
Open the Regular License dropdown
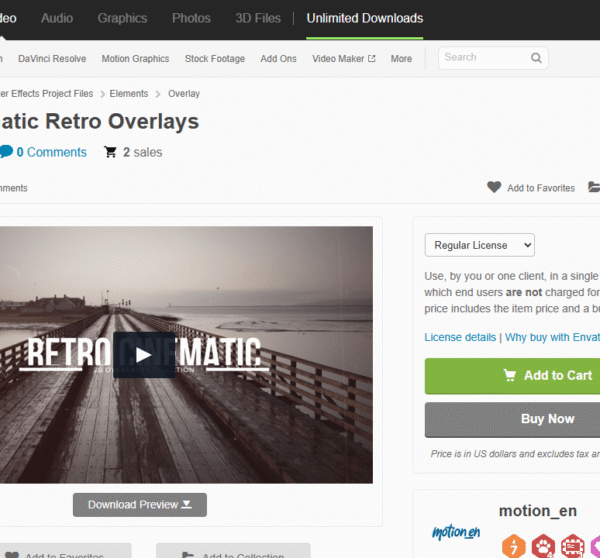tap(479, 245)
